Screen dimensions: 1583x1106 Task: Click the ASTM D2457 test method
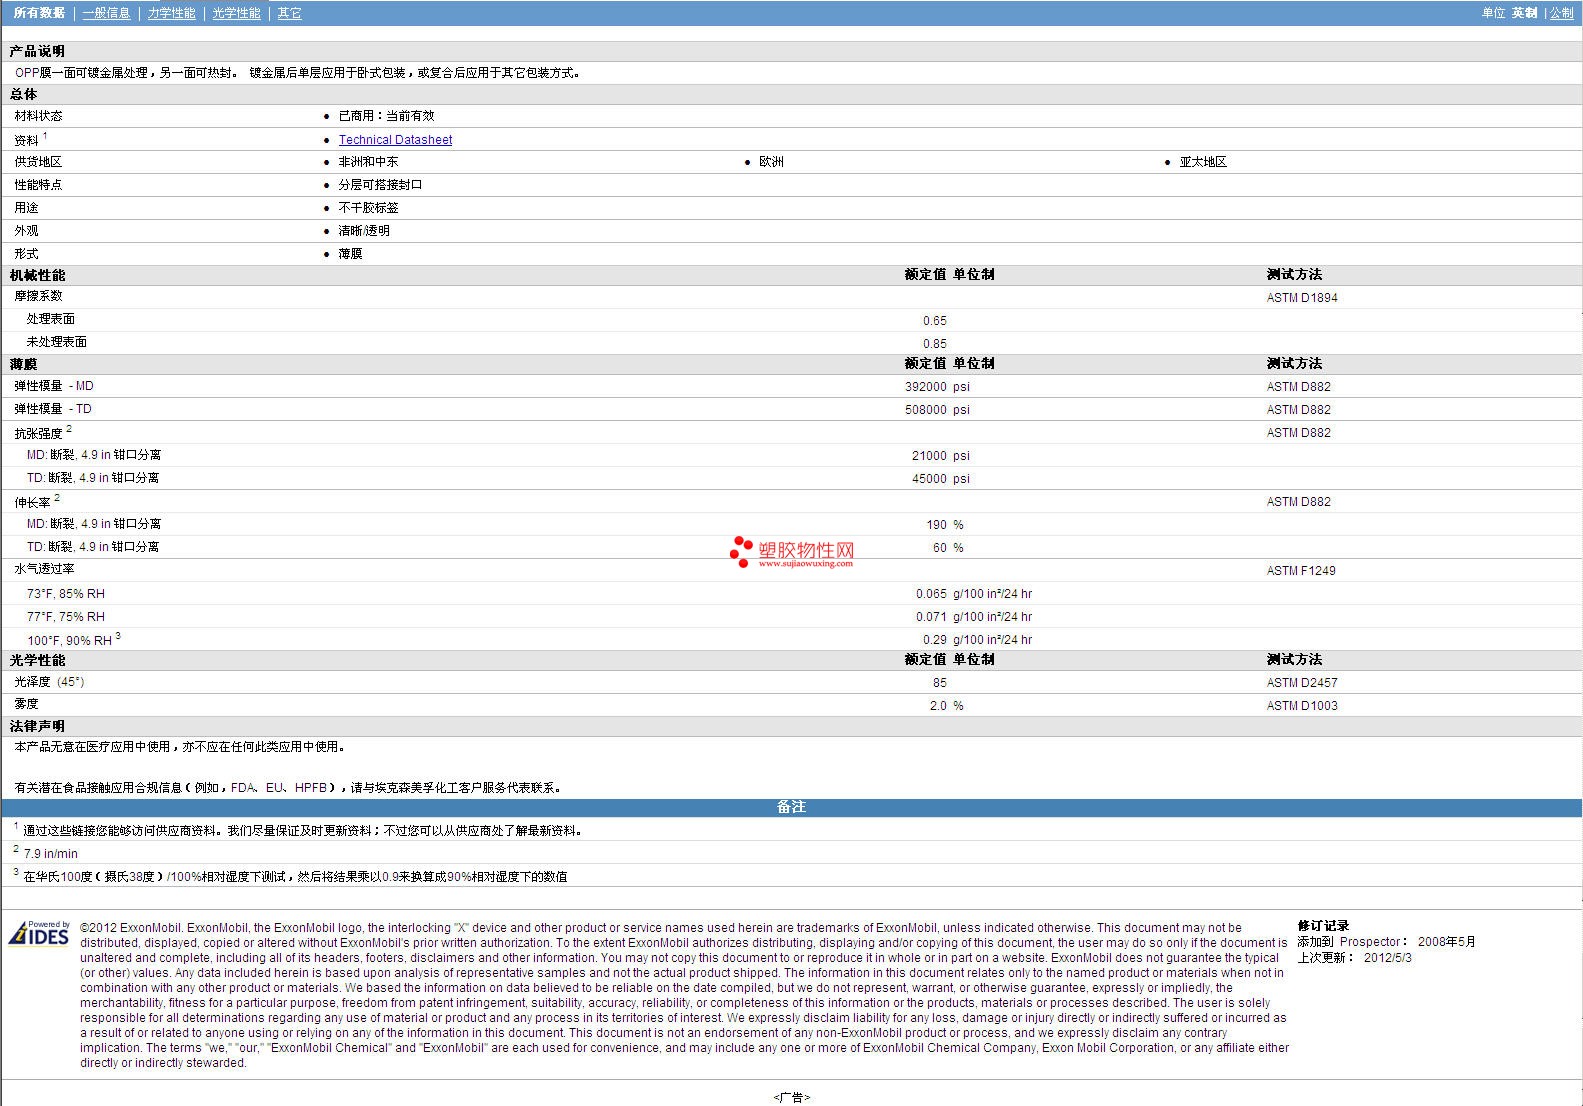point(1301,683)
